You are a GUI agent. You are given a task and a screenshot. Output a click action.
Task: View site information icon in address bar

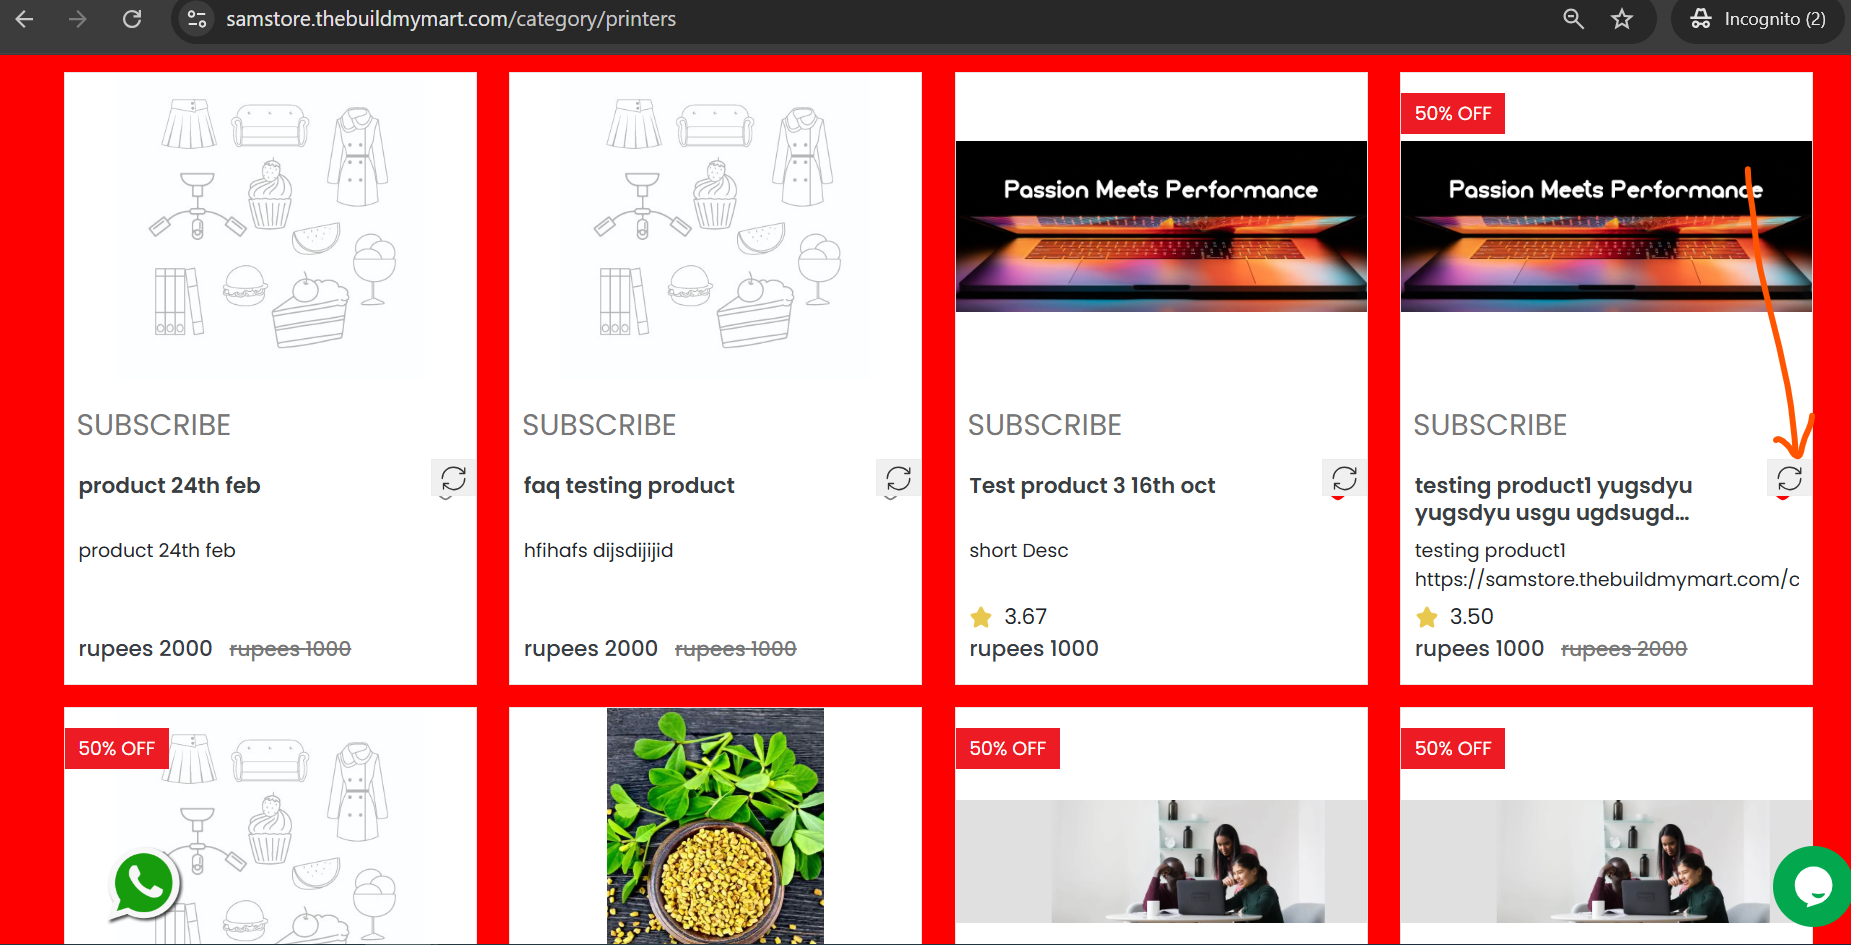(198, 19)
